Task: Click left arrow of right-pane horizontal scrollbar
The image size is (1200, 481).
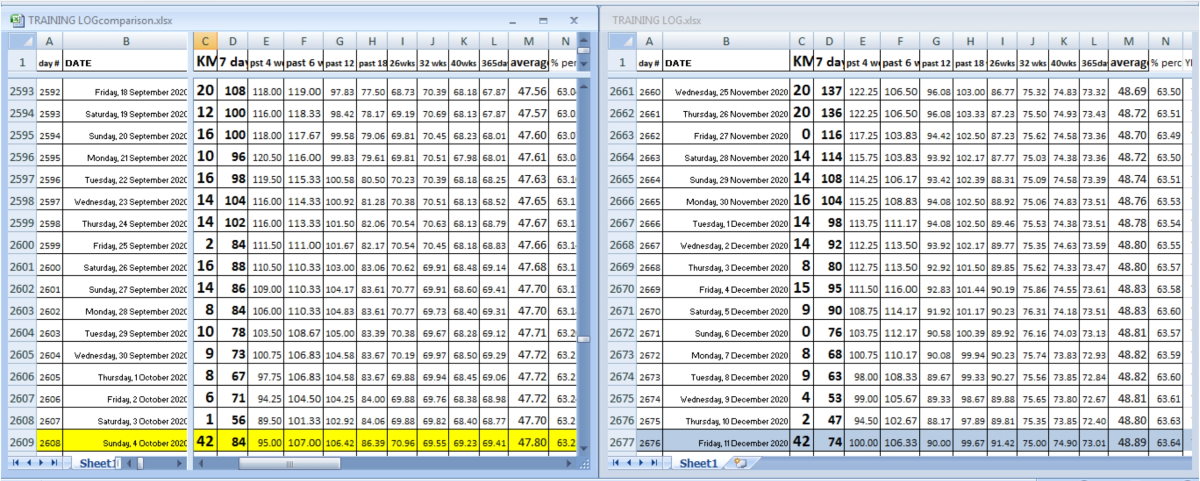Action: [x=201, y=463]
